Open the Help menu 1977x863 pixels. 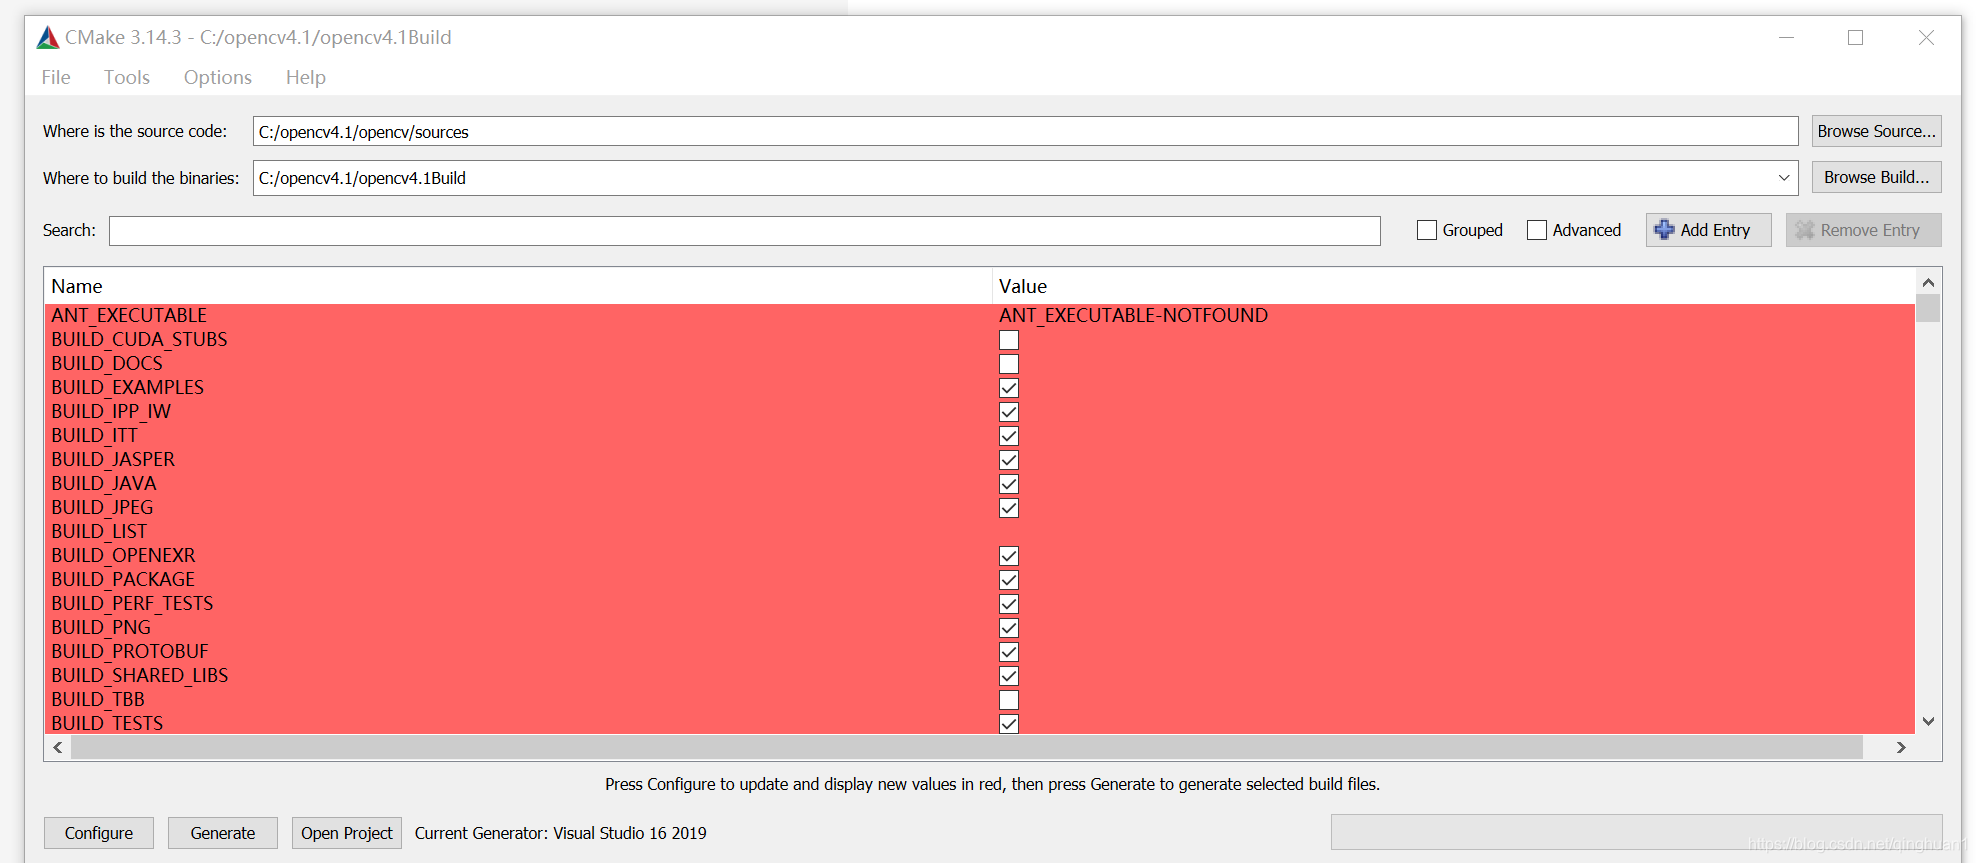click(x=306, y=77)
